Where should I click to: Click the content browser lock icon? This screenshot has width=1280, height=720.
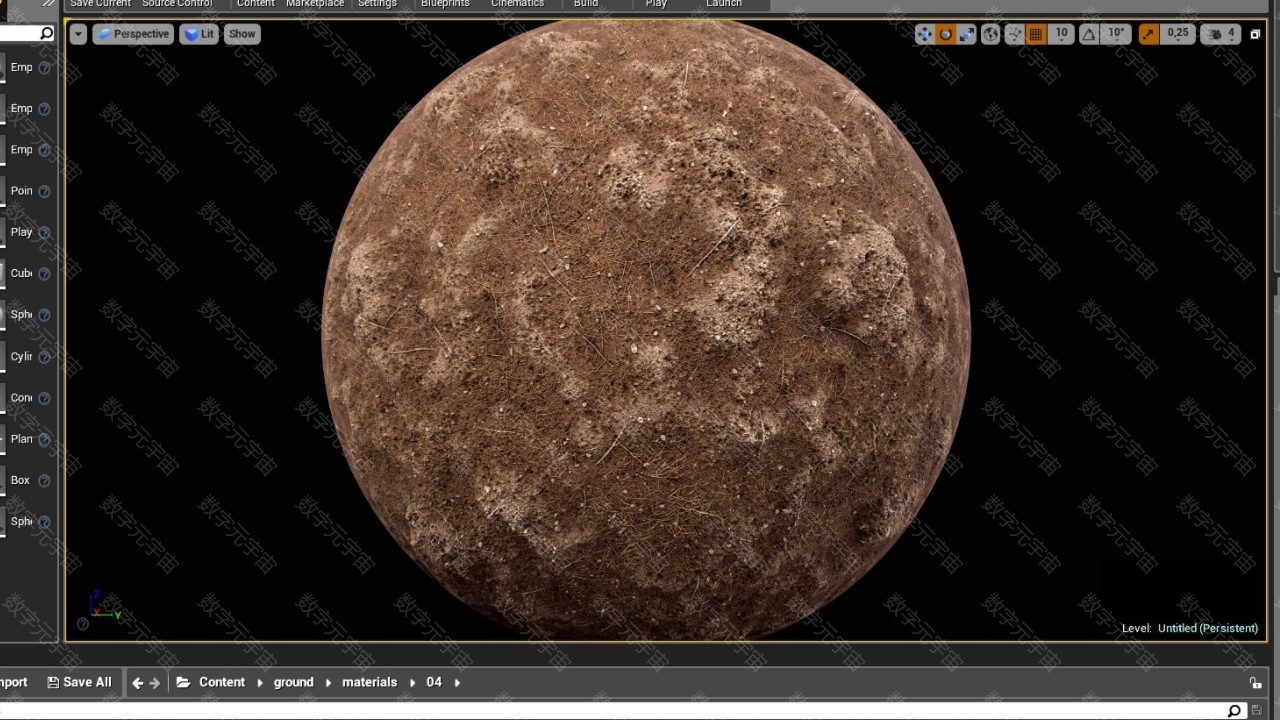click(1255, 683)
